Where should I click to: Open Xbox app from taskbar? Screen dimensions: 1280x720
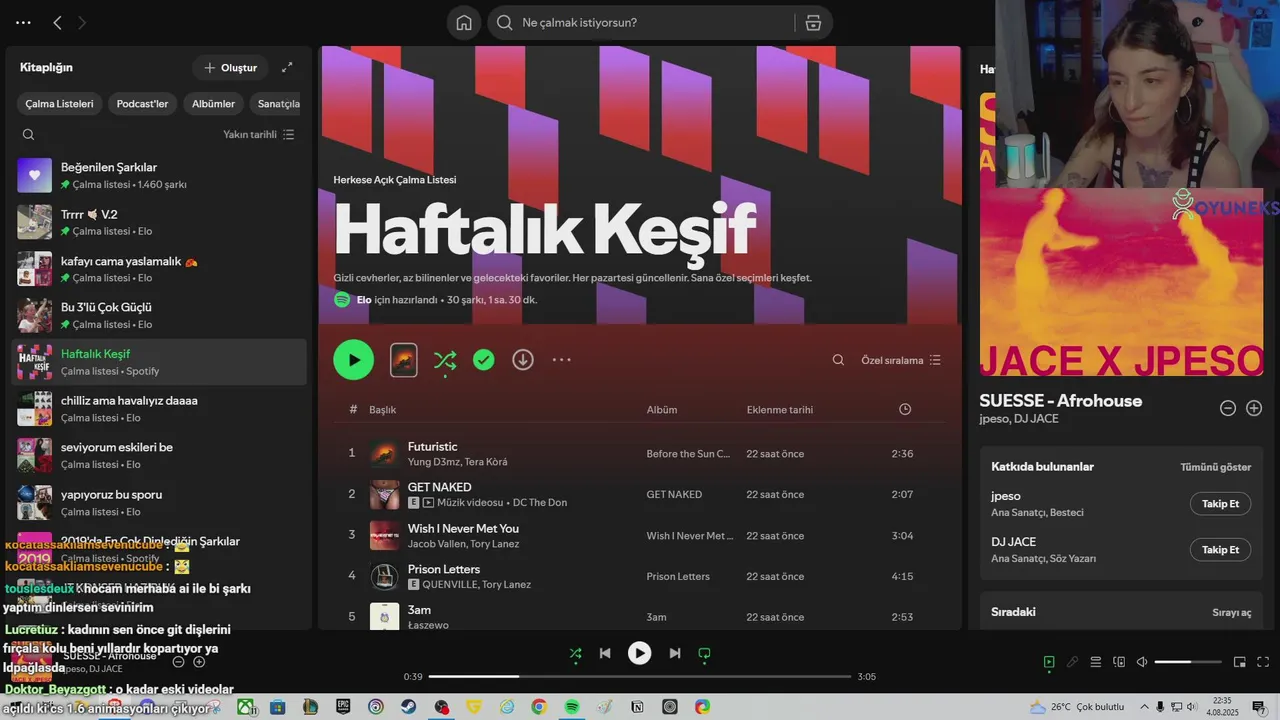[x=245, y=707]
